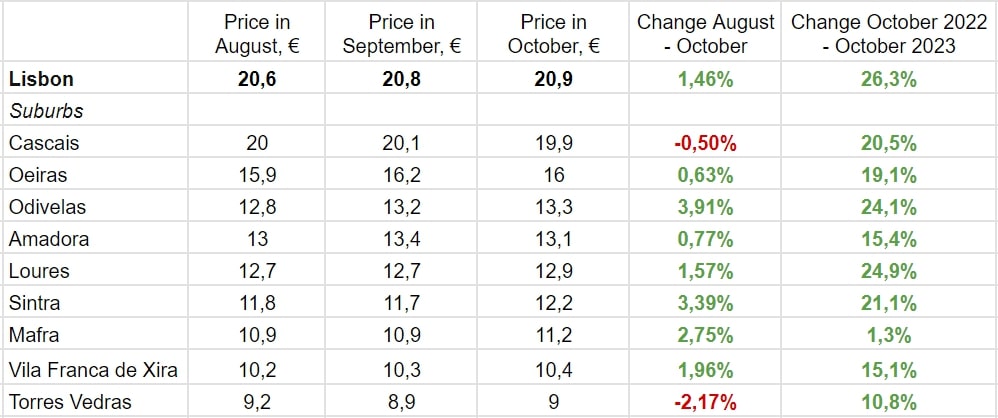Click Torres Vedras's -2,17% change value
The height and width of the screenshot is (418, 998).
pyautogui.click(x=706, y=402)
